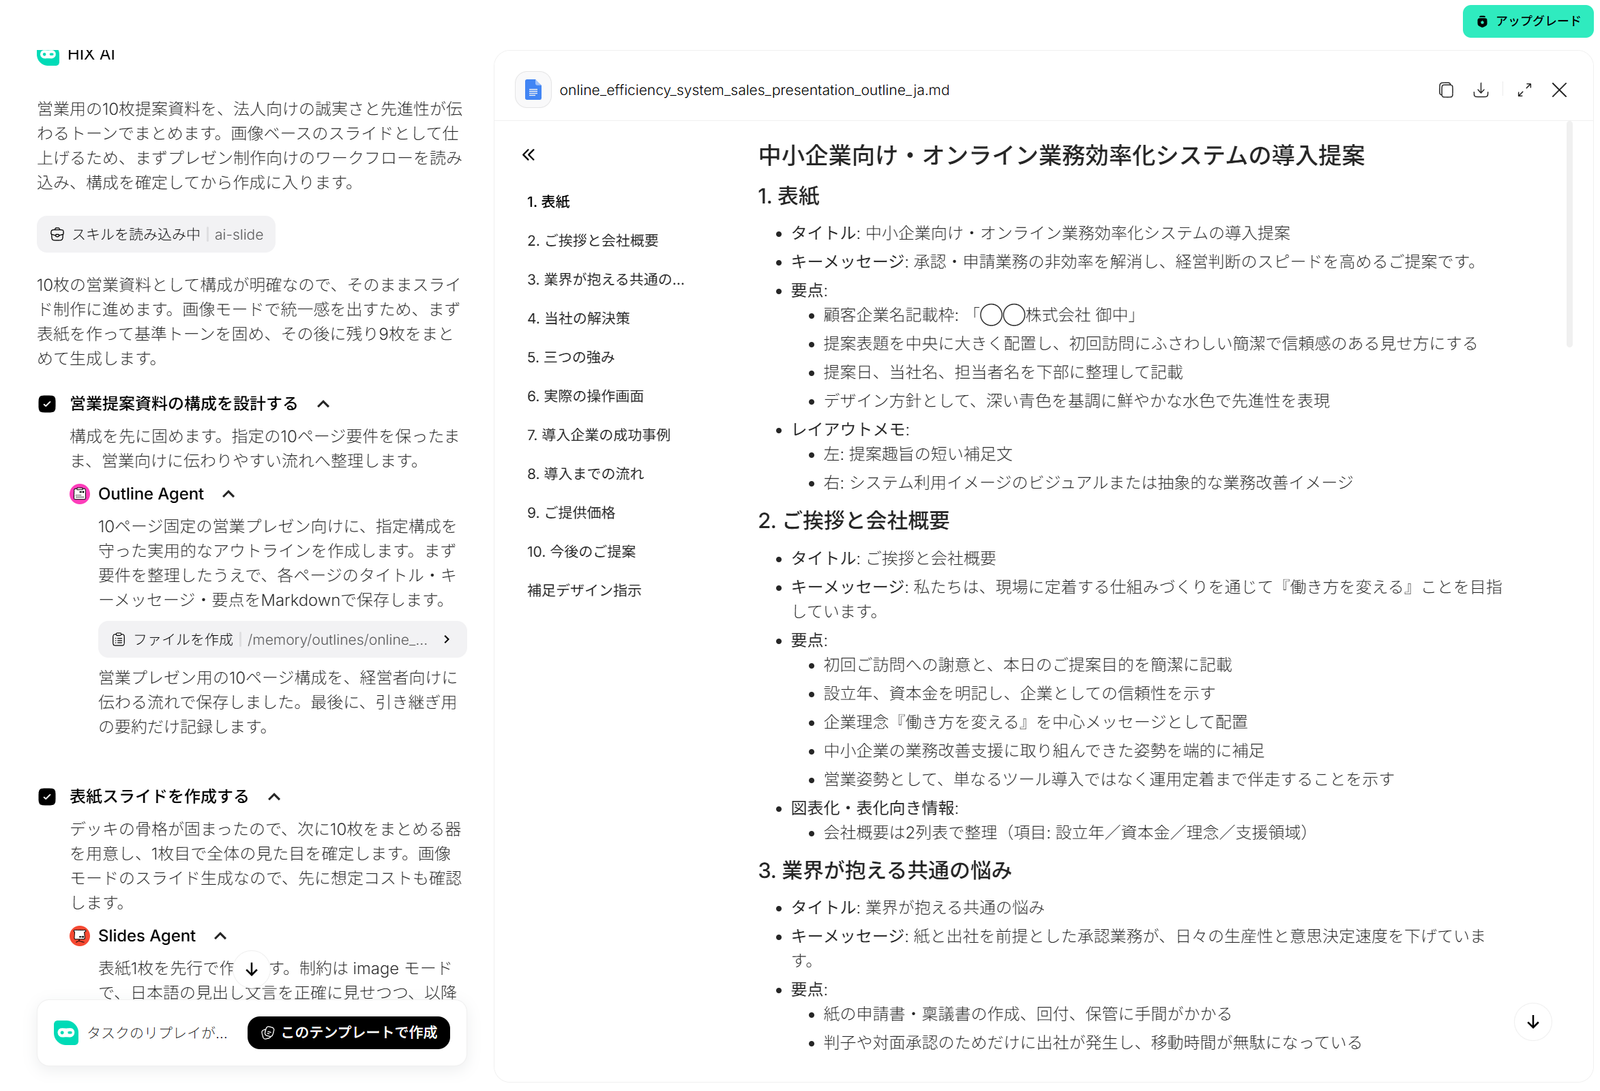Open outline item 6. 実際の操作画面

coord(586,396)
